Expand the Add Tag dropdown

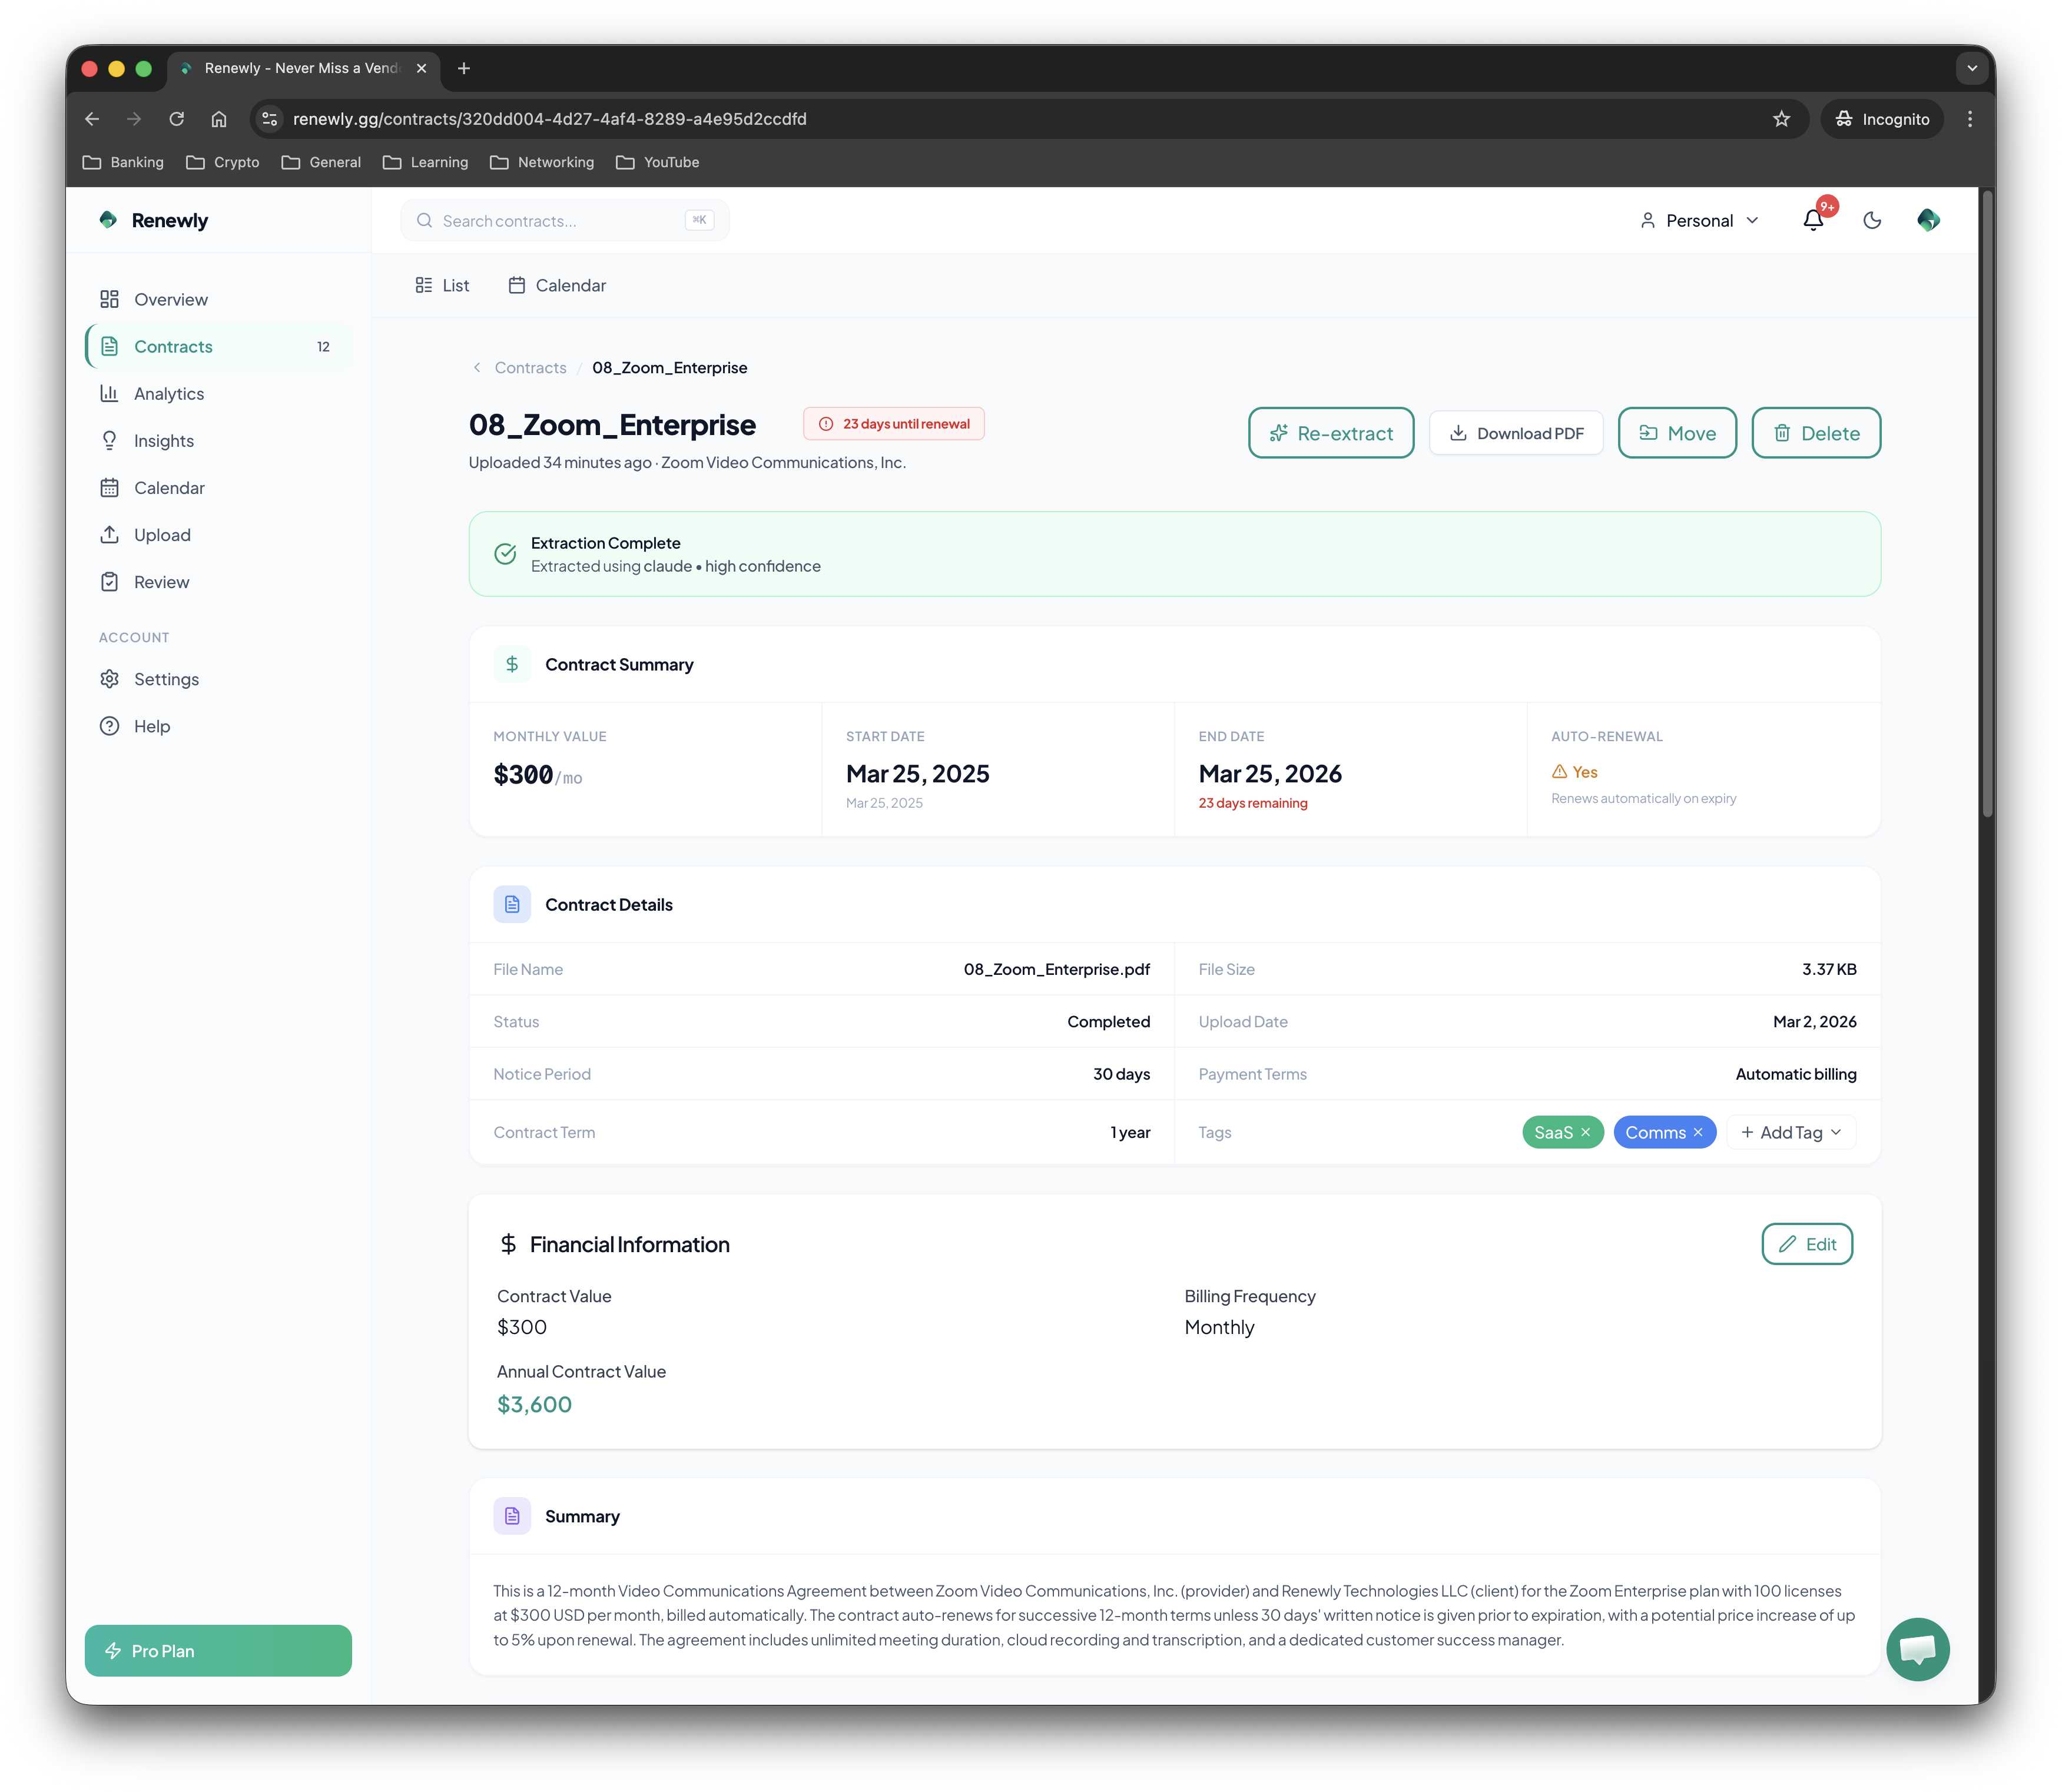point(1791,1132)
